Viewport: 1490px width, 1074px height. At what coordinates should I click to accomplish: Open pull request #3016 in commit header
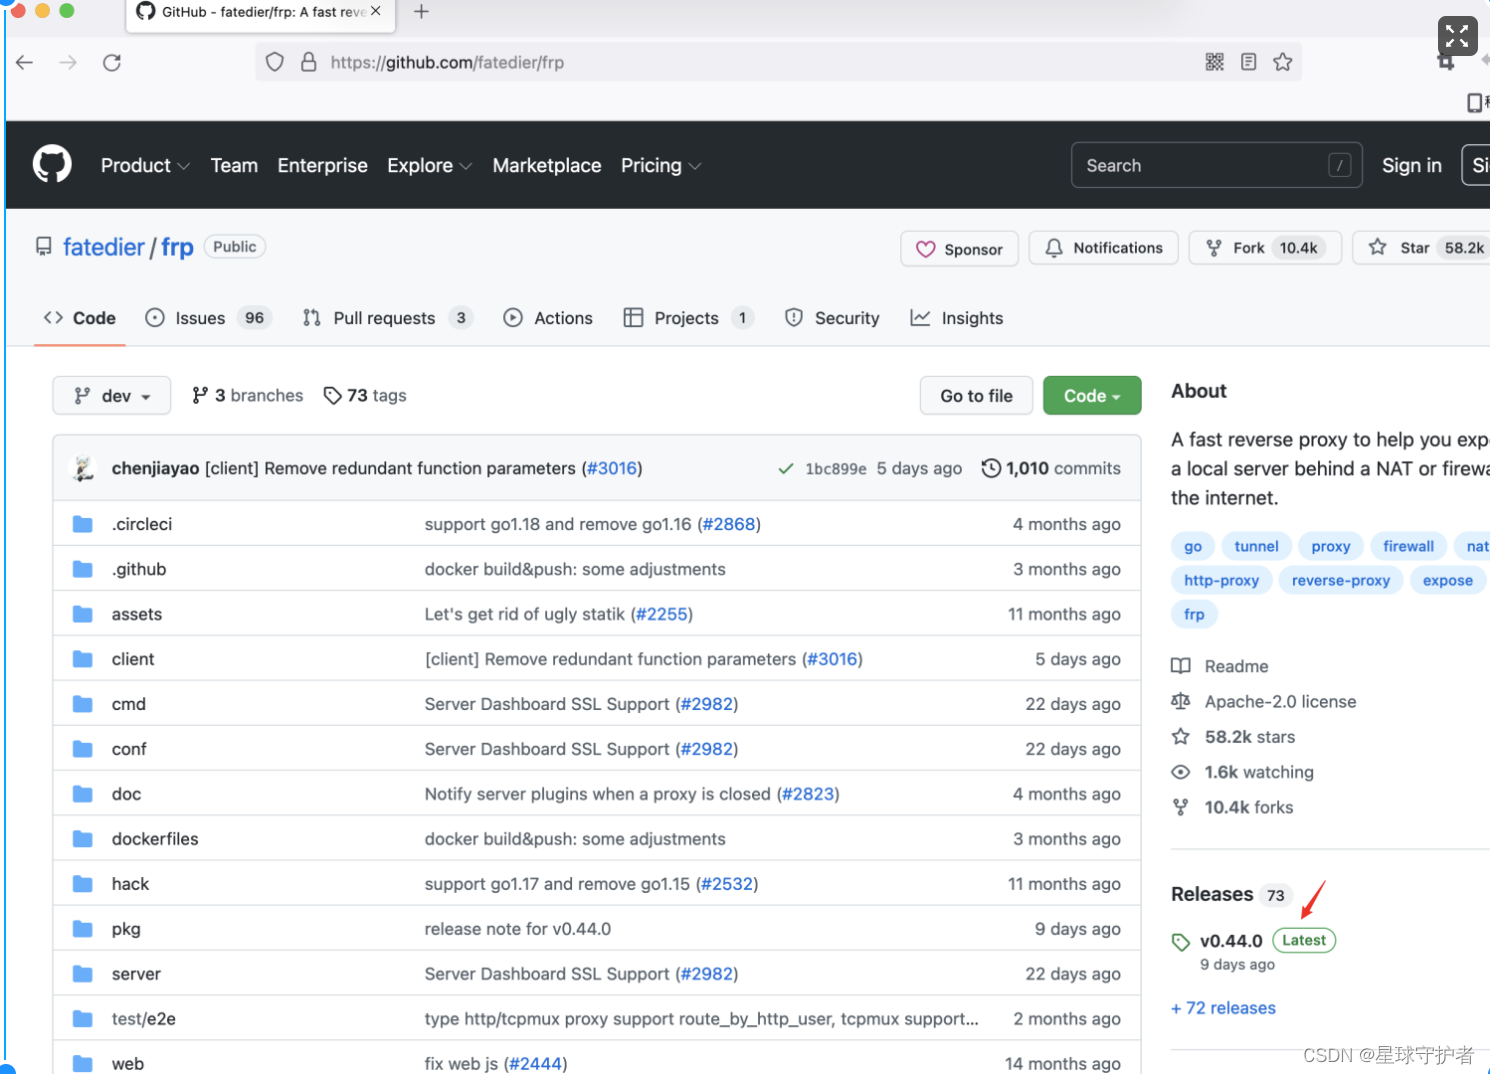(612, 468)
